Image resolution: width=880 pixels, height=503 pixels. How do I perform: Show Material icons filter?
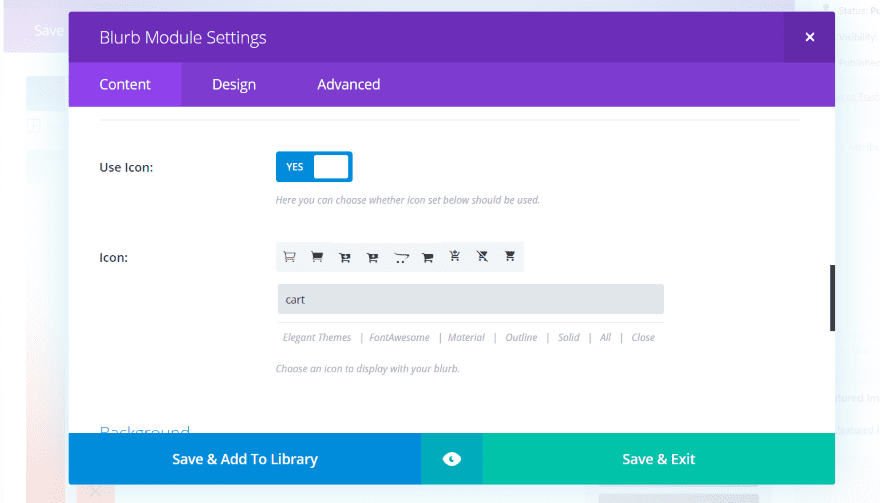(x=466, y=338)
